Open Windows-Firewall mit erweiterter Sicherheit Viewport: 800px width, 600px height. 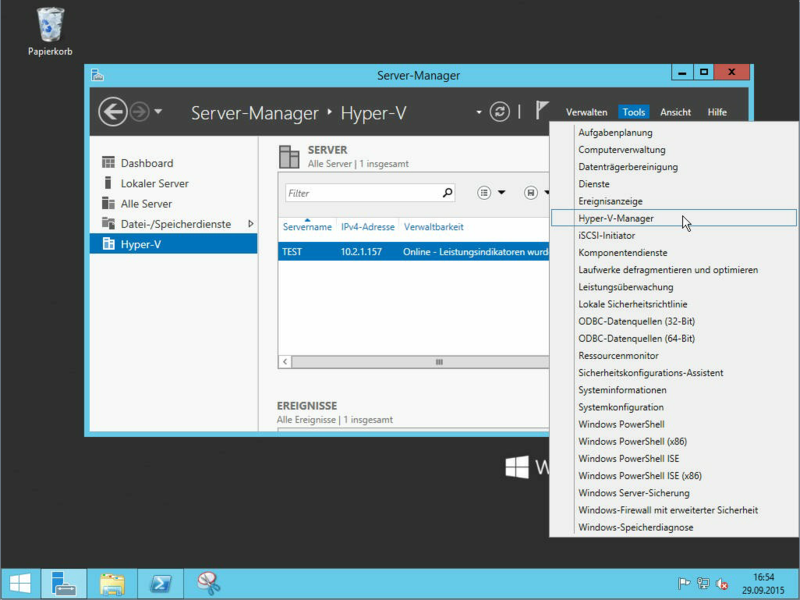(x=673, y=510)
